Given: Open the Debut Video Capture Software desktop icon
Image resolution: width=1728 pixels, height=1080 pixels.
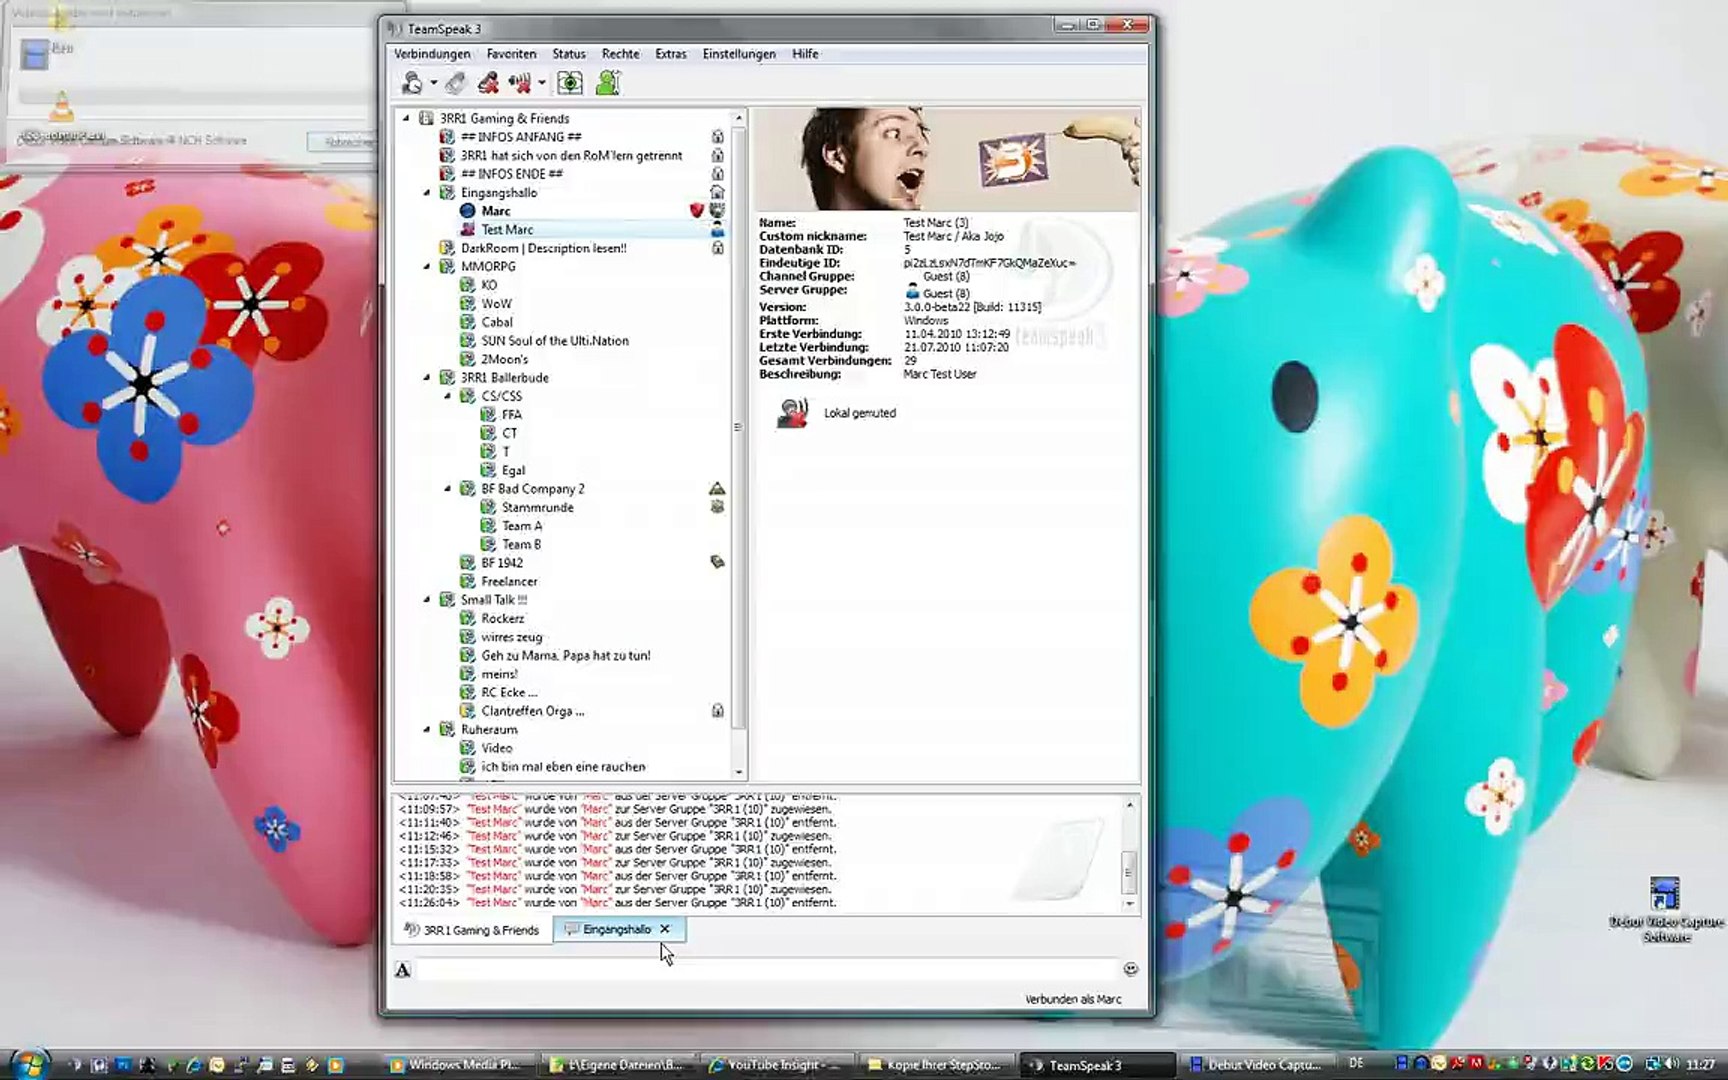Looking at the screenshot, I should click(1665, 908).
